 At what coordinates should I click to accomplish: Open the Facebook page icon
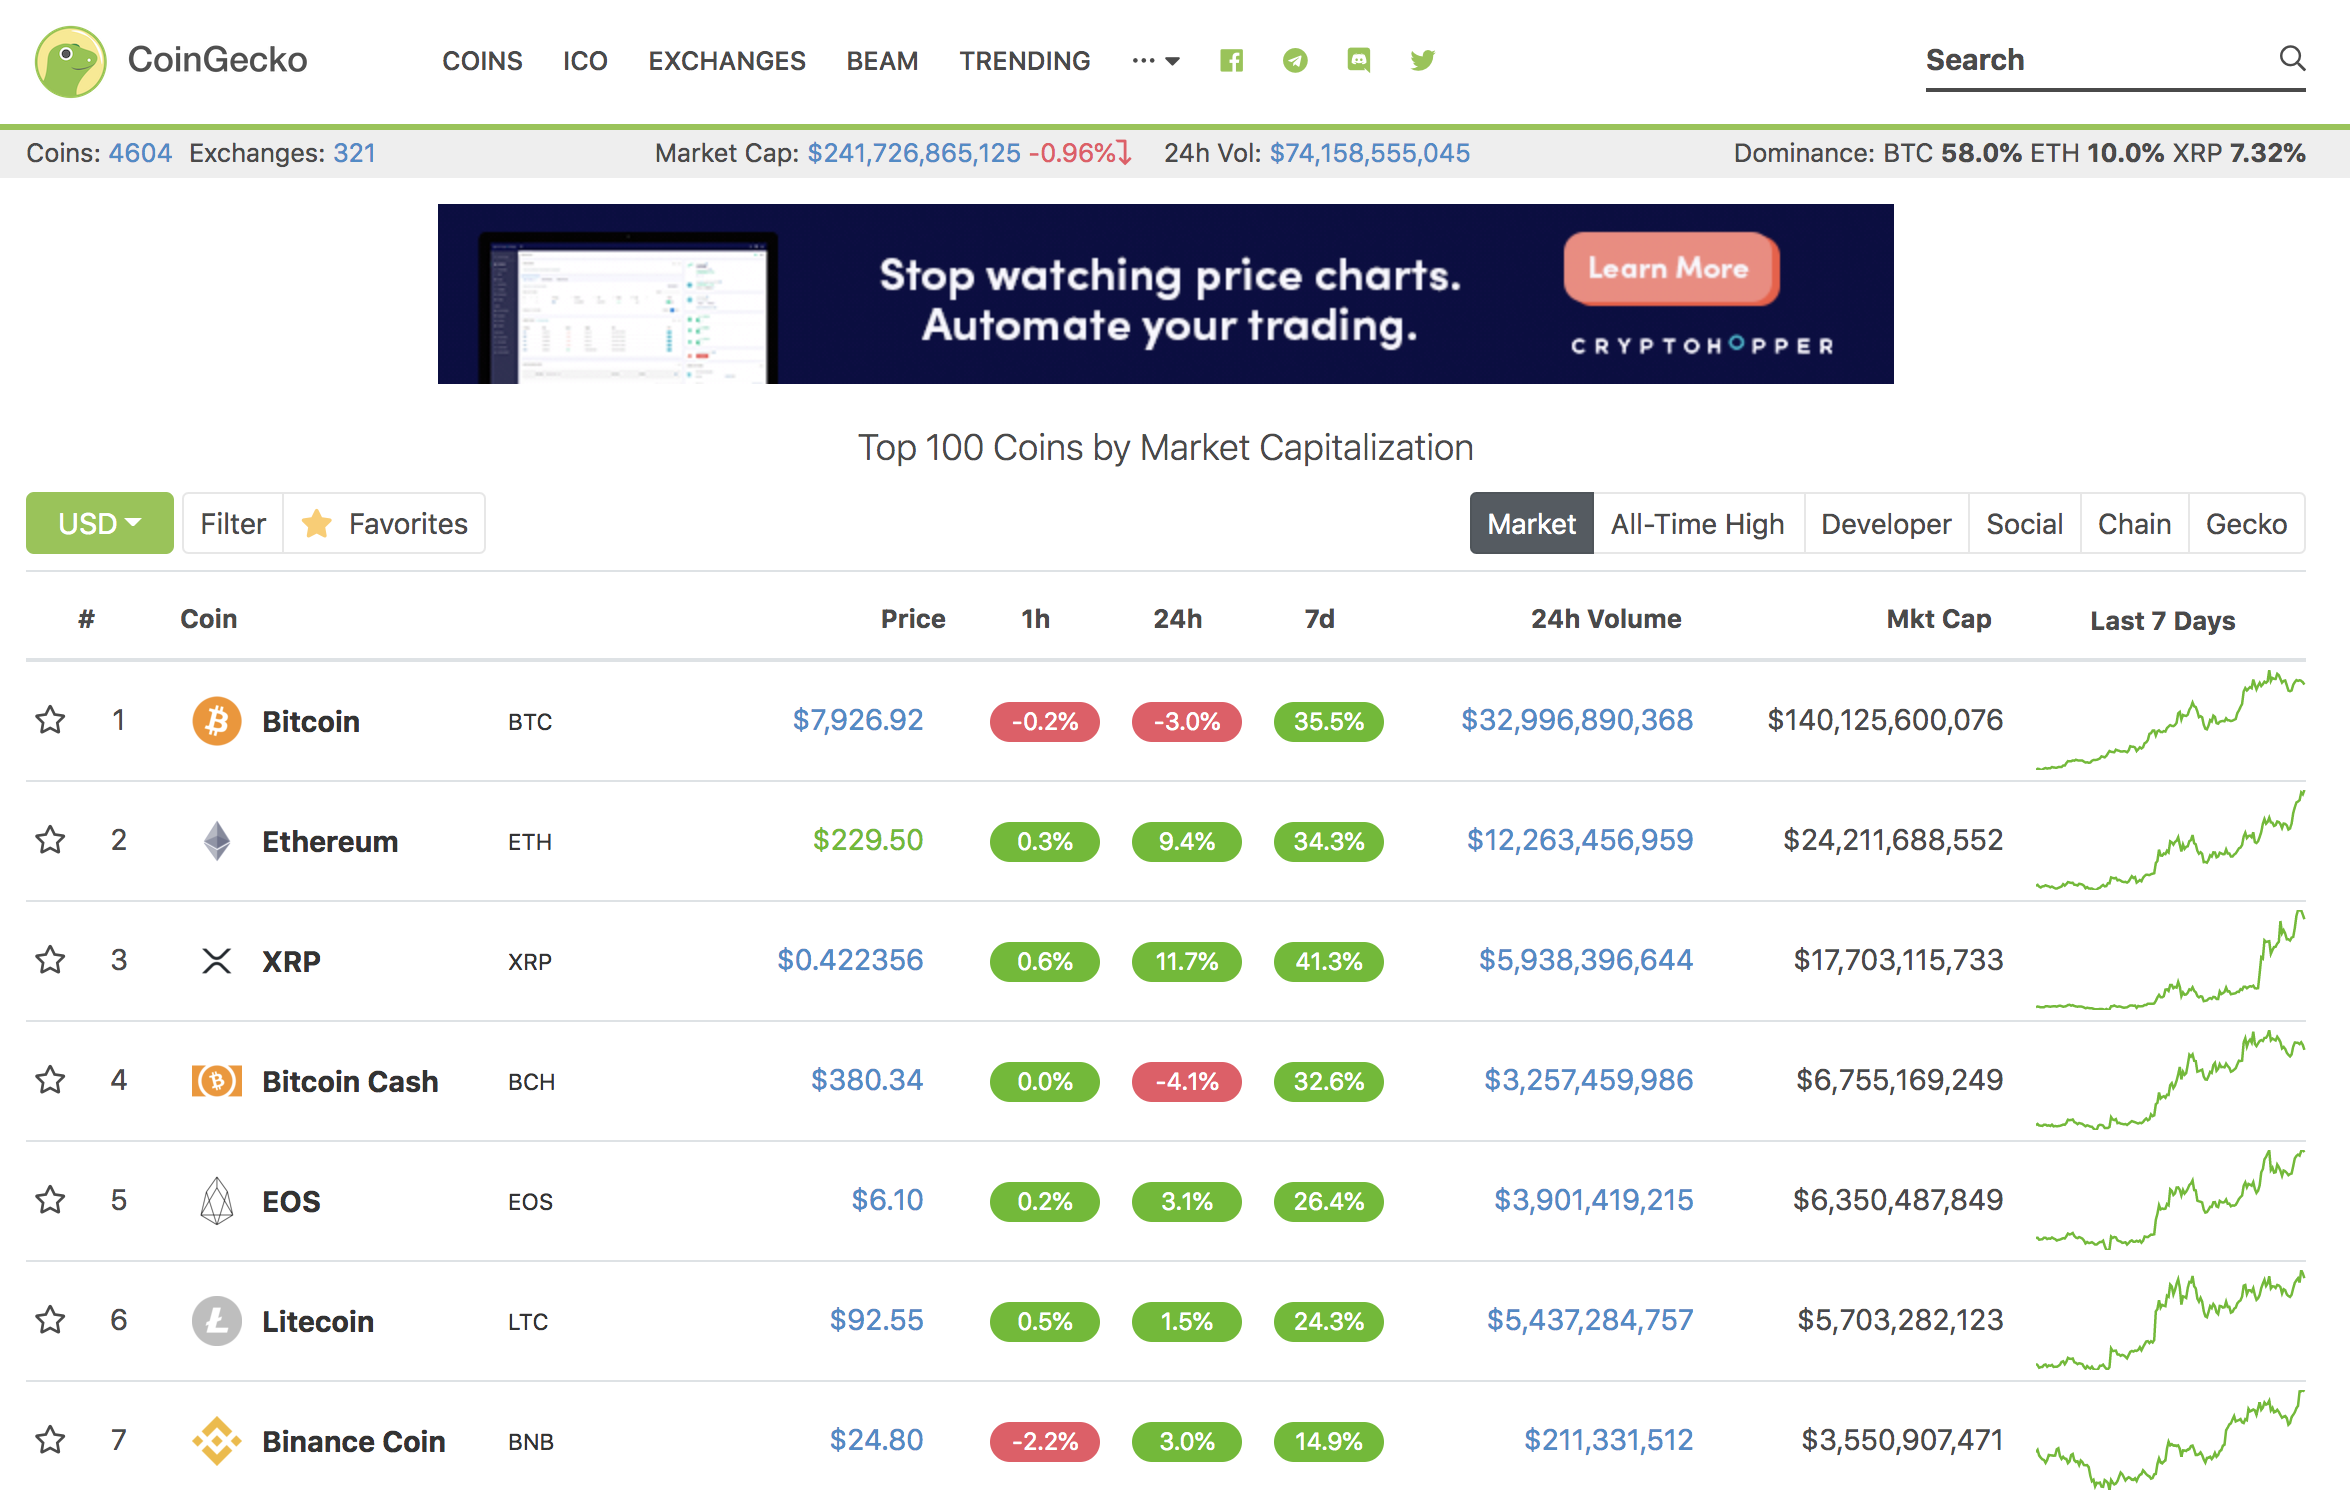point(1231,61)
